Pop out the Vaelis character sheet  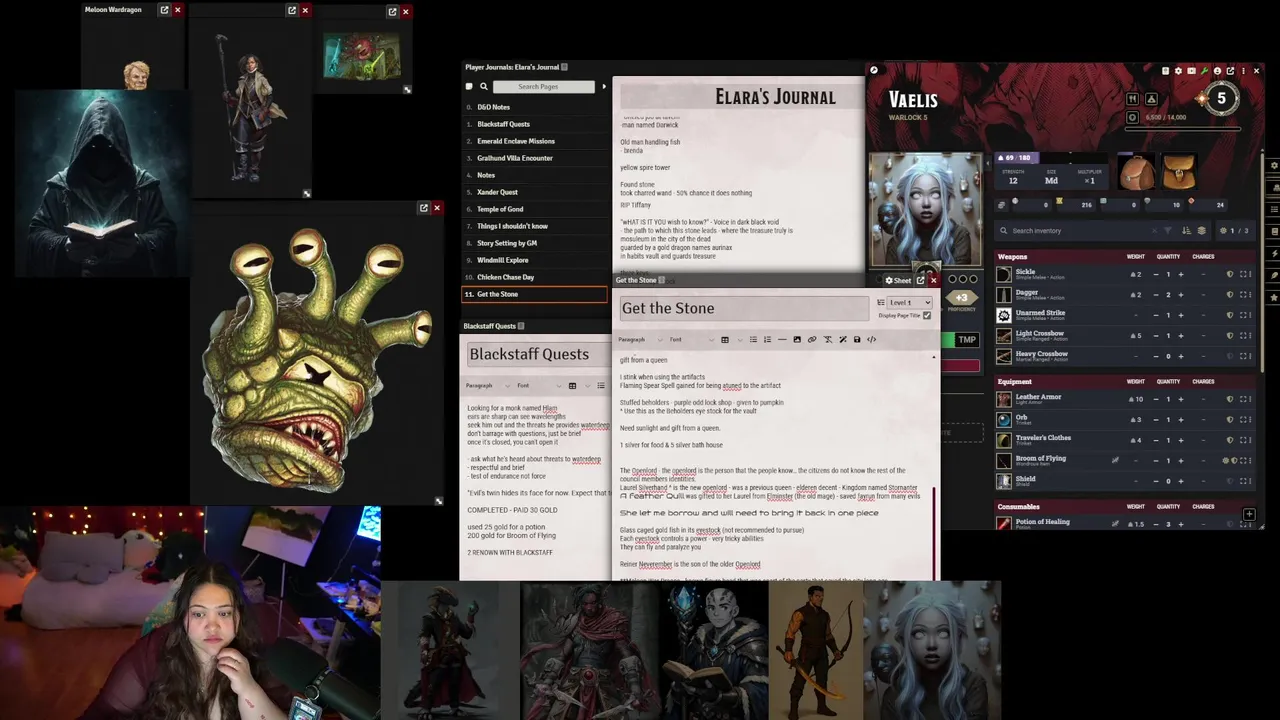[x=1230, y=71]
